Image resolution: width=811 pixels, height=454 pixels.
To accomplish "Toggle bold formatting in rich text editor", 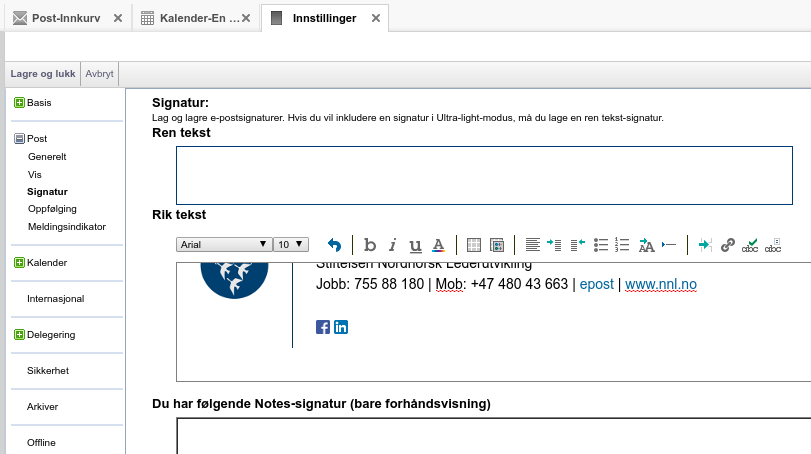I will (369, 245).
